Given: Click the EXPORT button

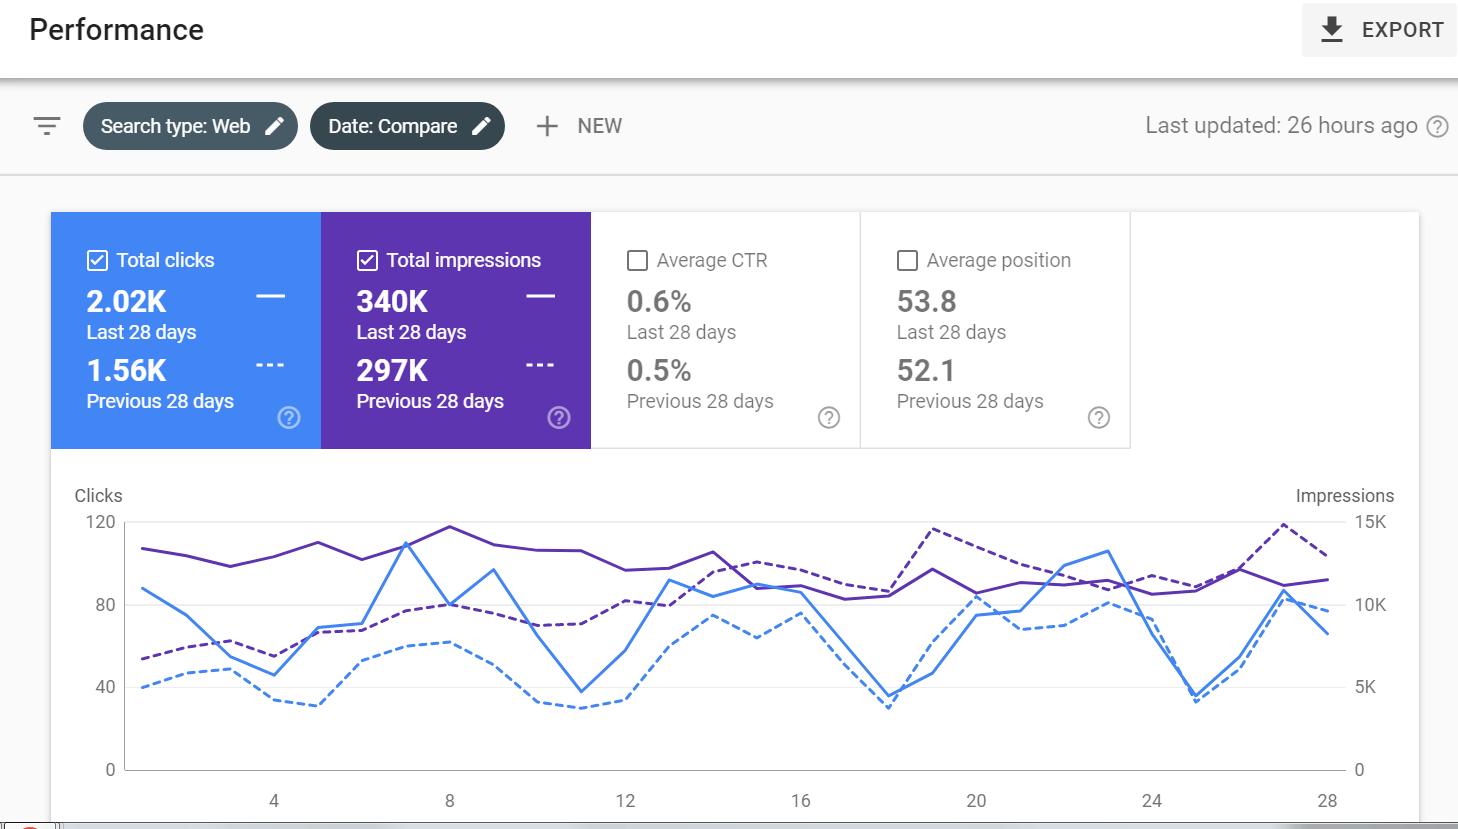Looking at the screenshot, I should point(1380,29).
